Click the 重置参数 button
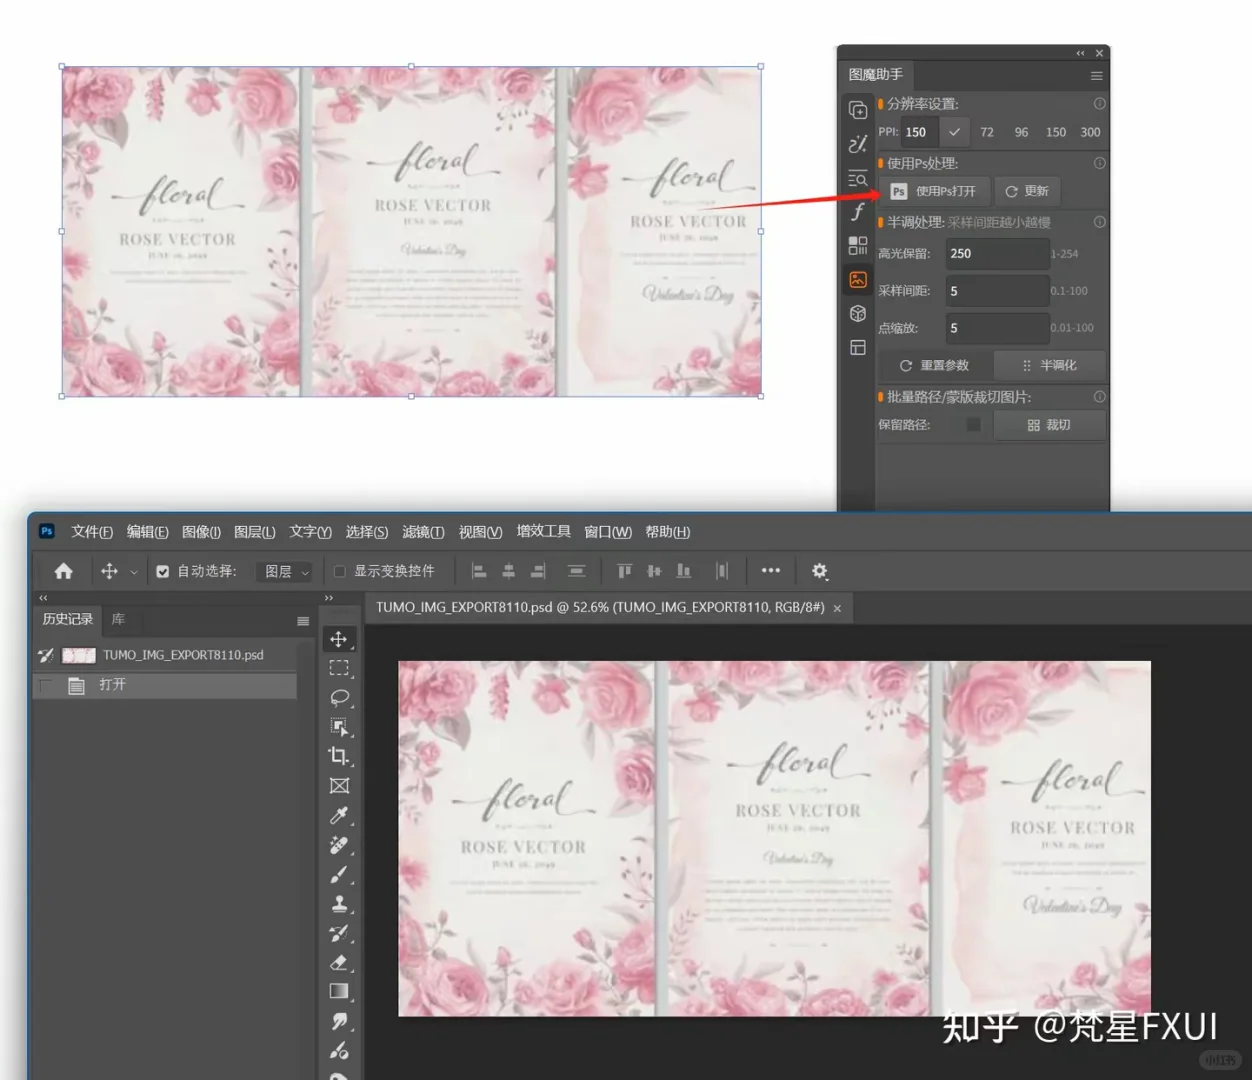This screenshot has width=1252, height=1080. tap(935, 365)
